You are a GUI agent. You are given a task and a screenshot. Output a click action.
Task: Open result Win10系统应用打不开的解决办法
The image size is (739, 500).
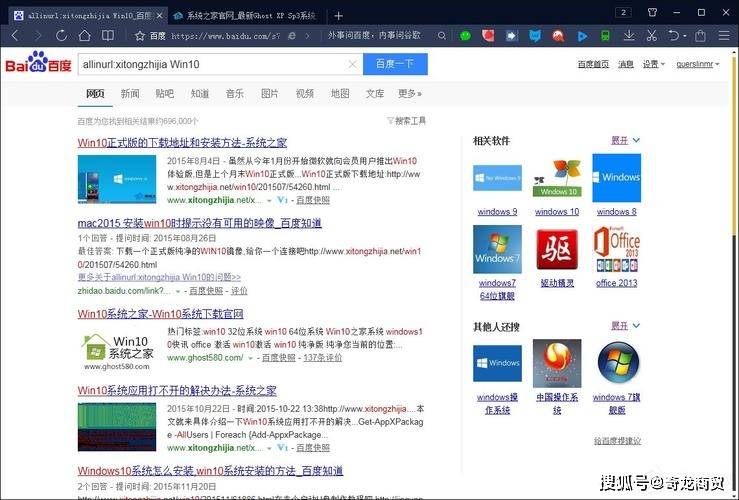[177, 391]
